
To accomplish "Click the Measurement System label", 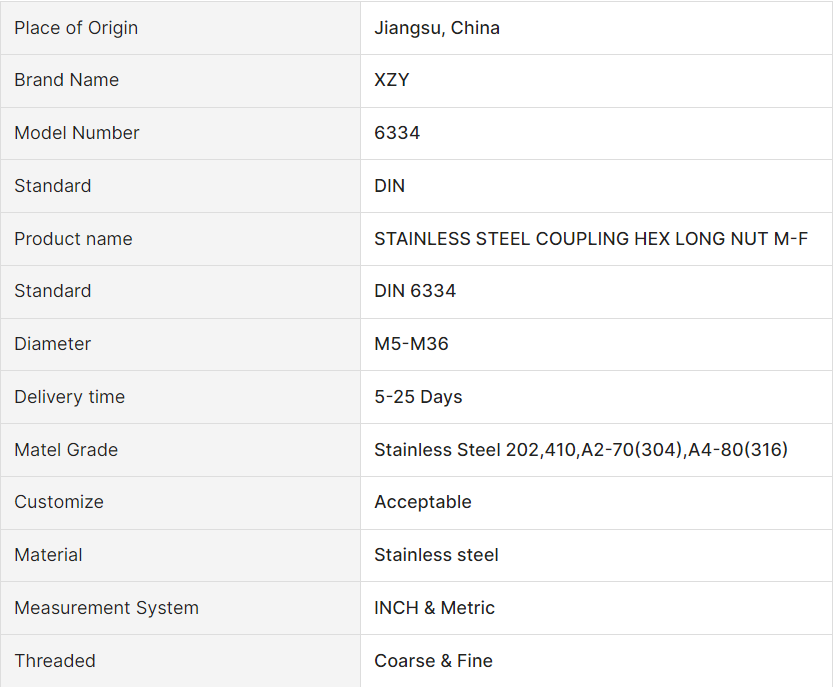I will point(106,608).
